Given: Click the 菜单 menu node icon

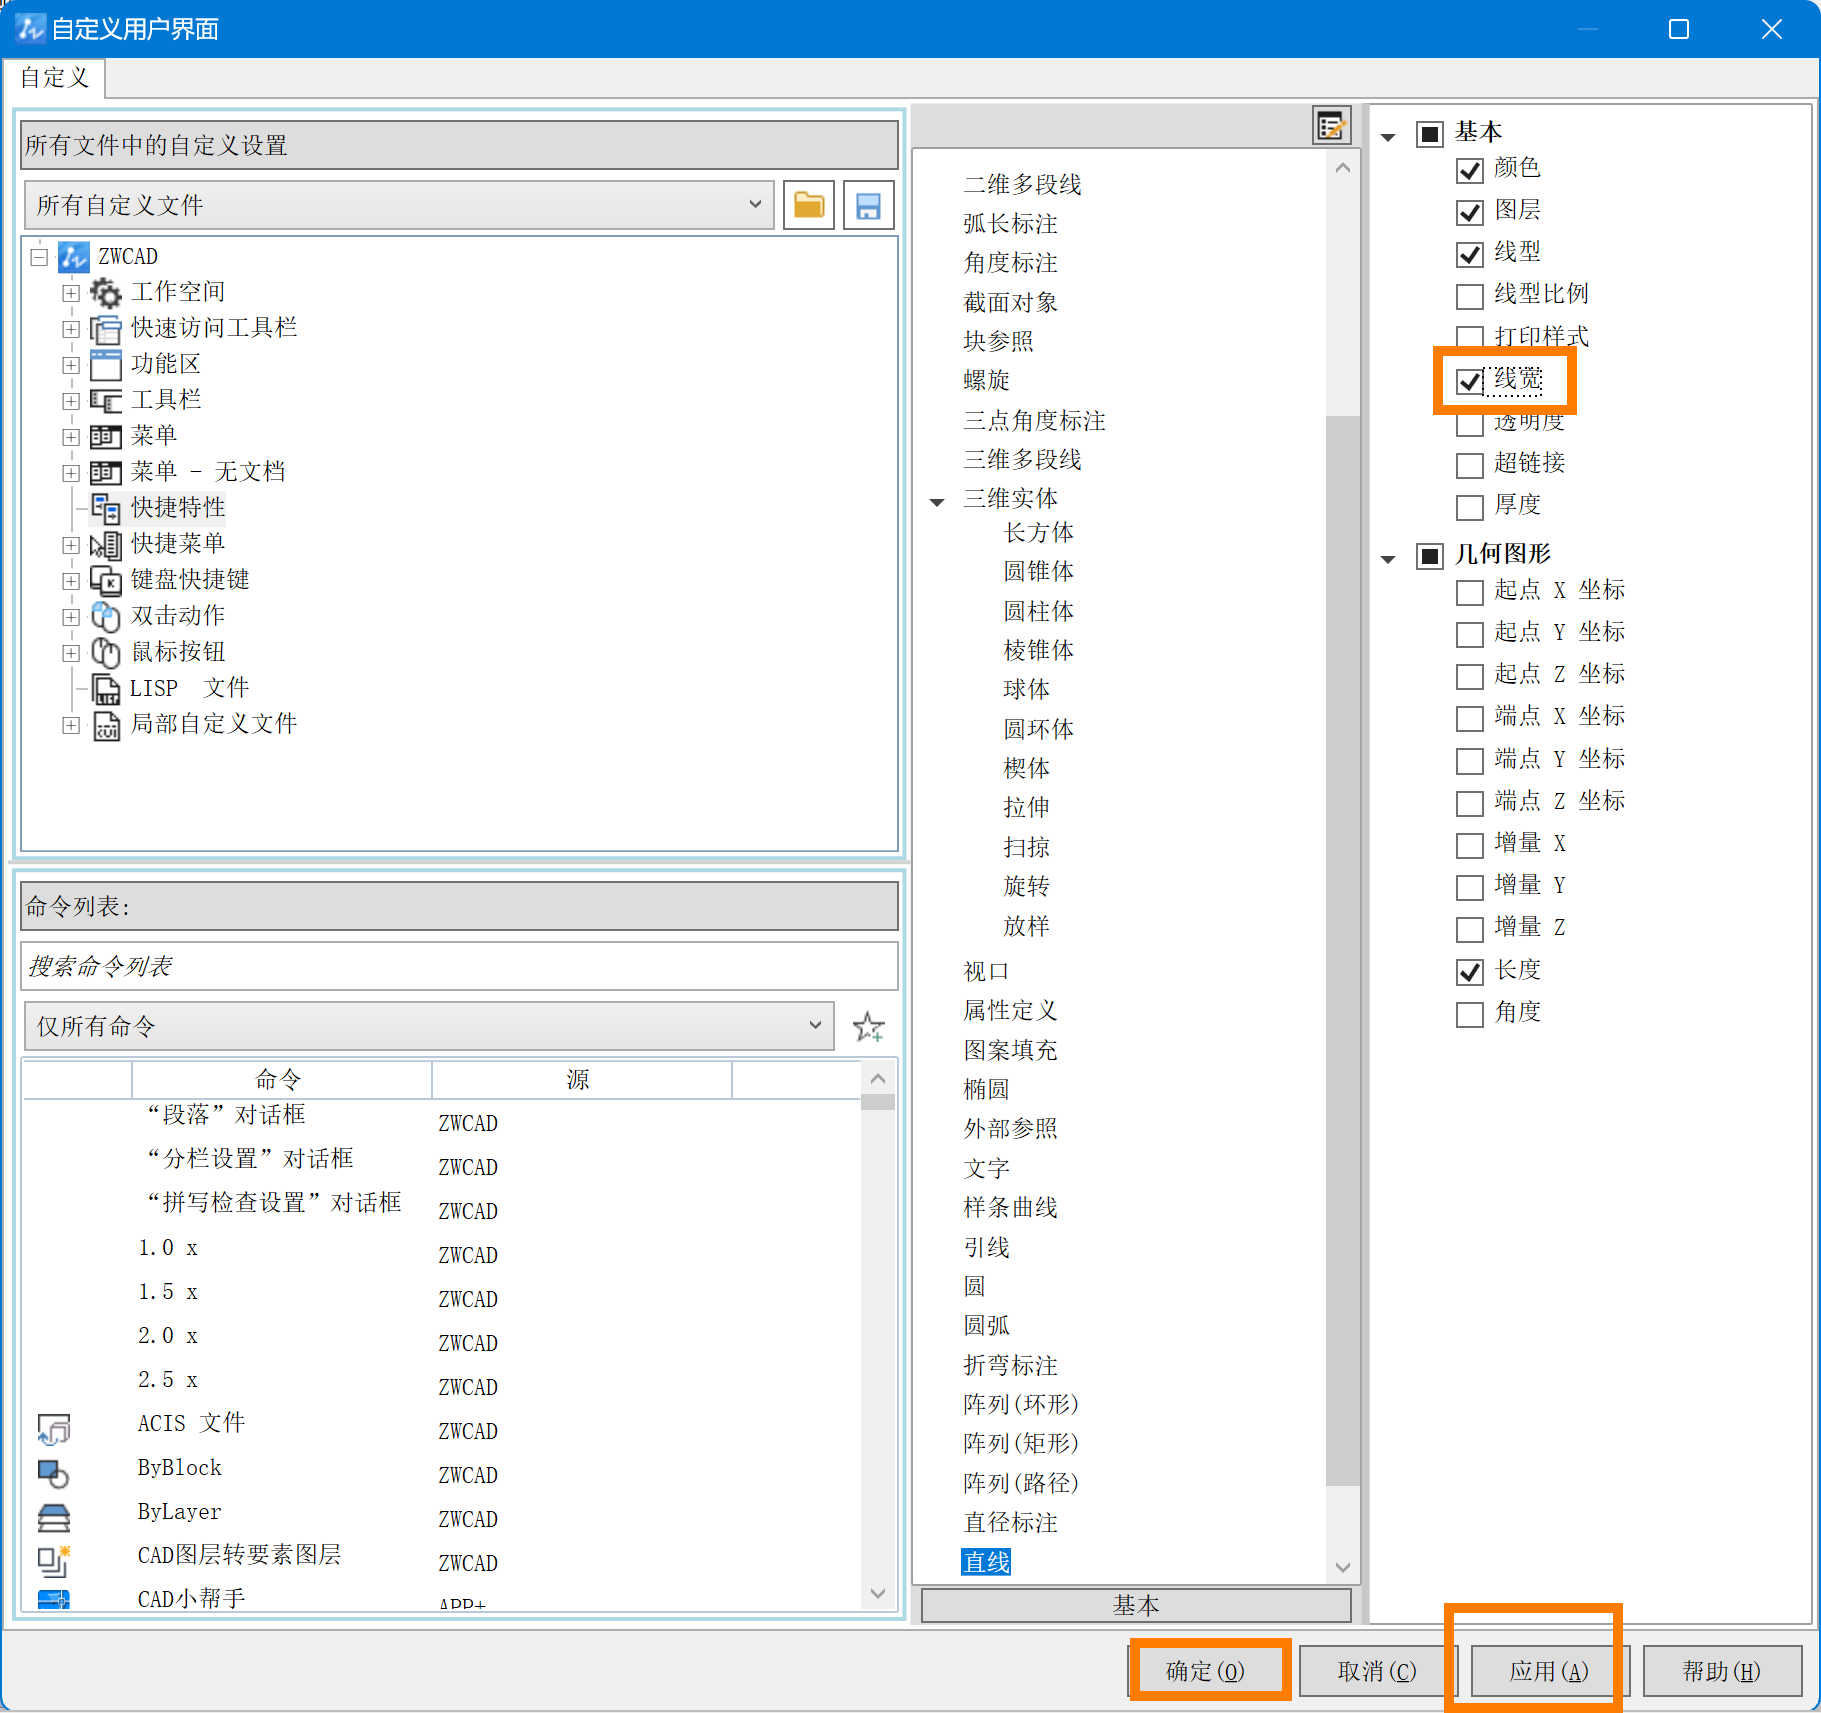Looking at the screenshot, I should point(105,437).
